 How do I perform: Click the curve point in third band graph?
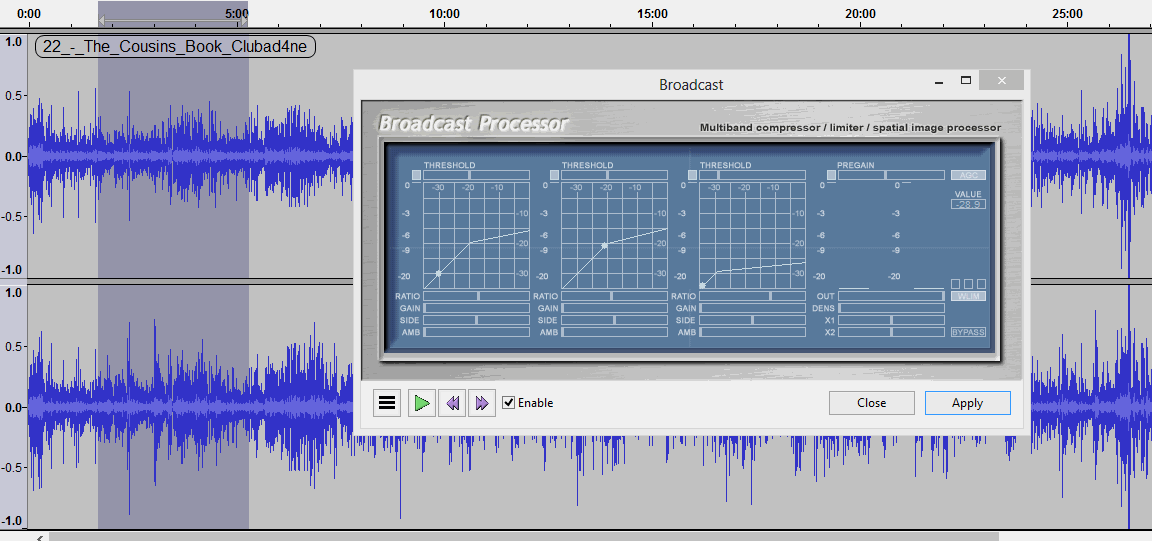click(x=702, y=285)
